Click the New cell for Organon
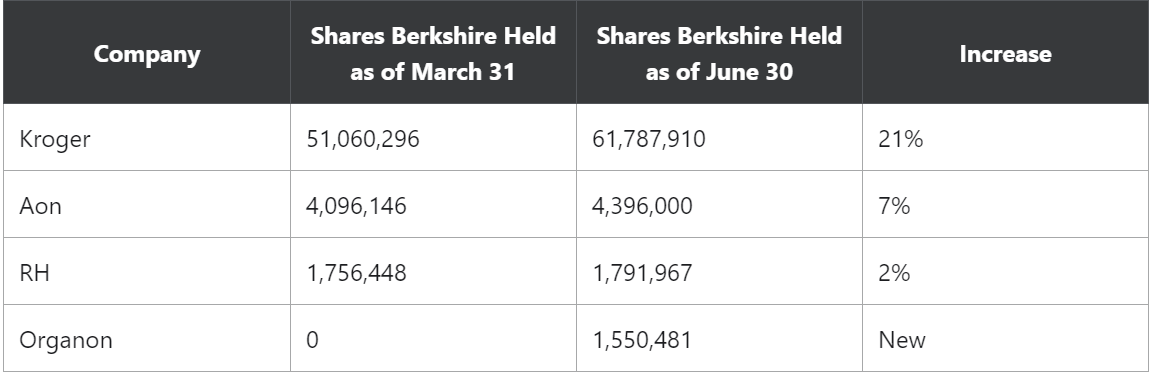 point(1005,339)
